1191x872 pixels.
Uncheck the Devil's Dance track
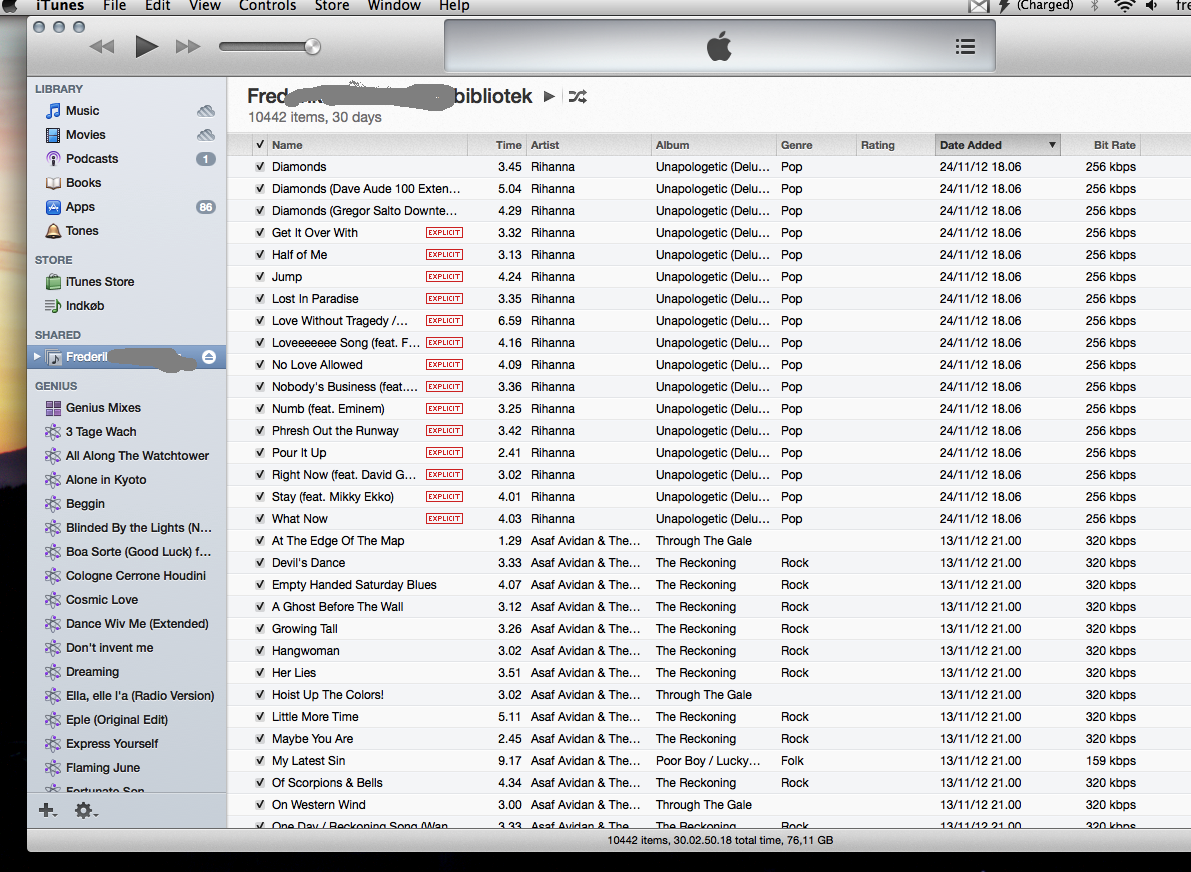[260, 563]
